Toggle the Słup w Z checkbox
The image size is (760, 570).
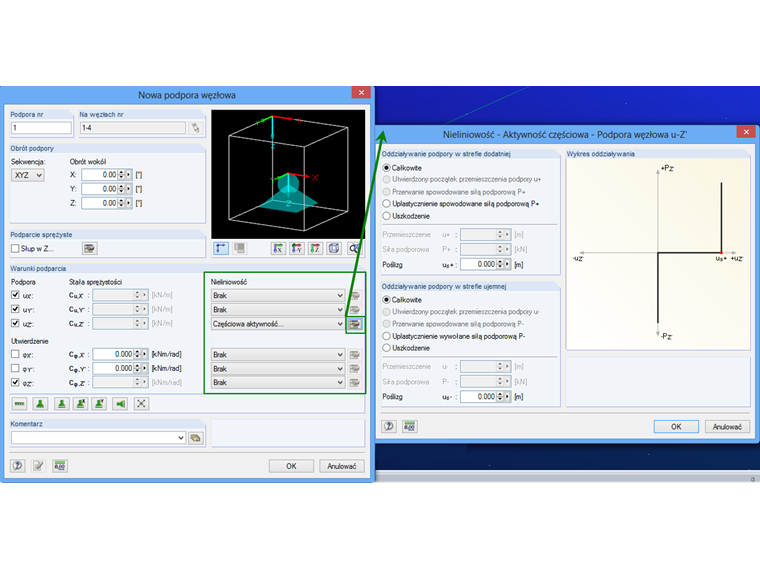point(16,249)
